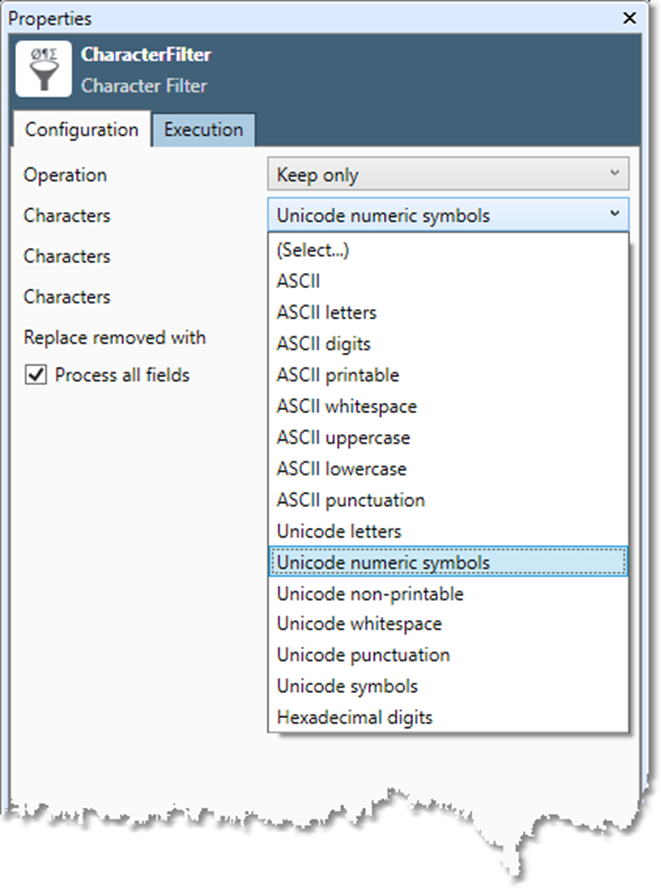This screenshot has width=661, height=891.
Task: Choose Unicode letters option
Action: pyautogui.click(x=338, y=531)
